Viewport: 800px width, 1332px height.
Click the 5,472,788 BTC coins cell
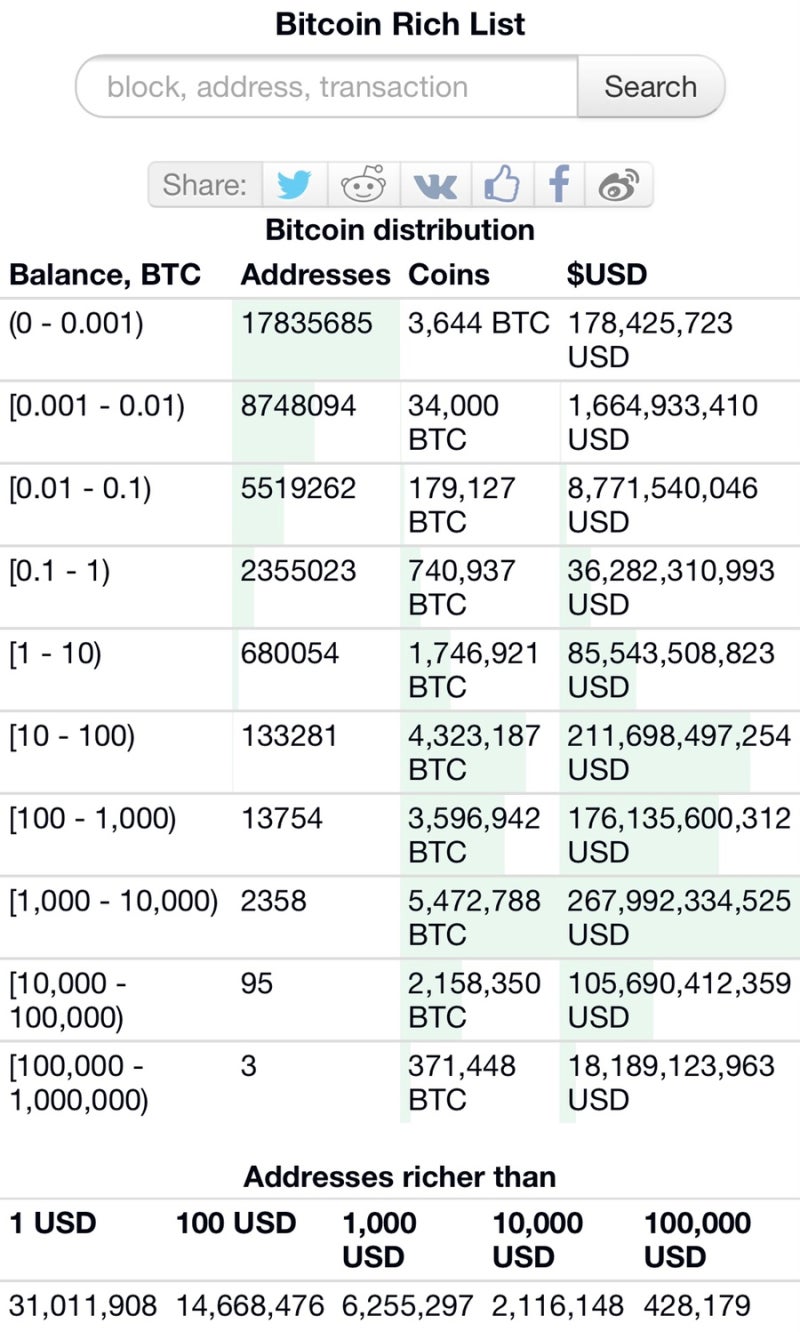point(474,917)
